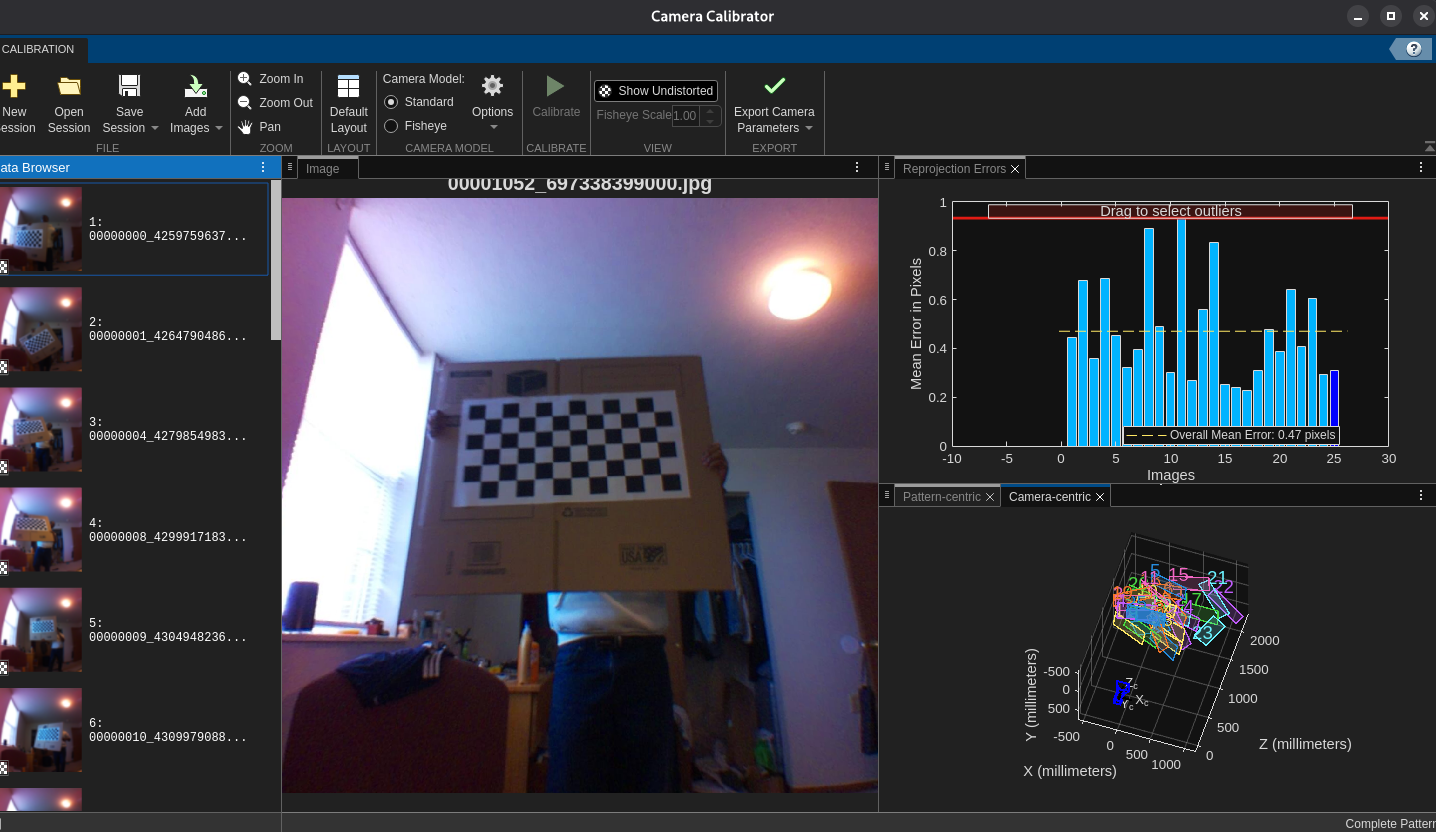Select image 5 thumbnail 00000009_4304948236

pyautogui.click(x=41, y=630)
